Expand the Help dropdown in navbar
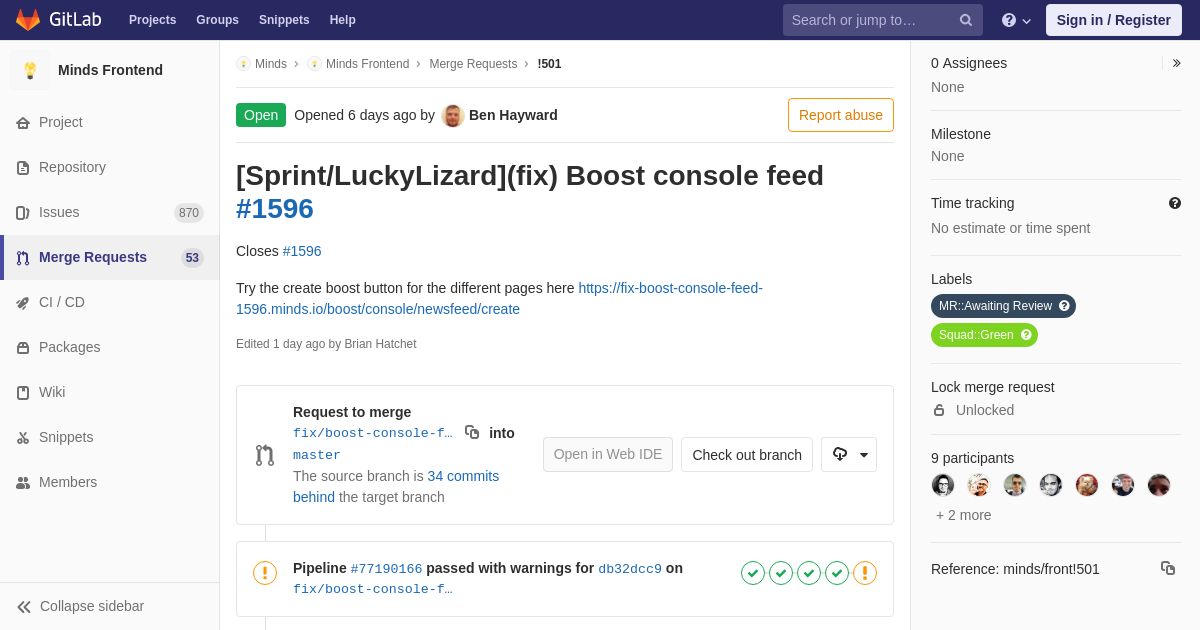 click(1016, 20)
